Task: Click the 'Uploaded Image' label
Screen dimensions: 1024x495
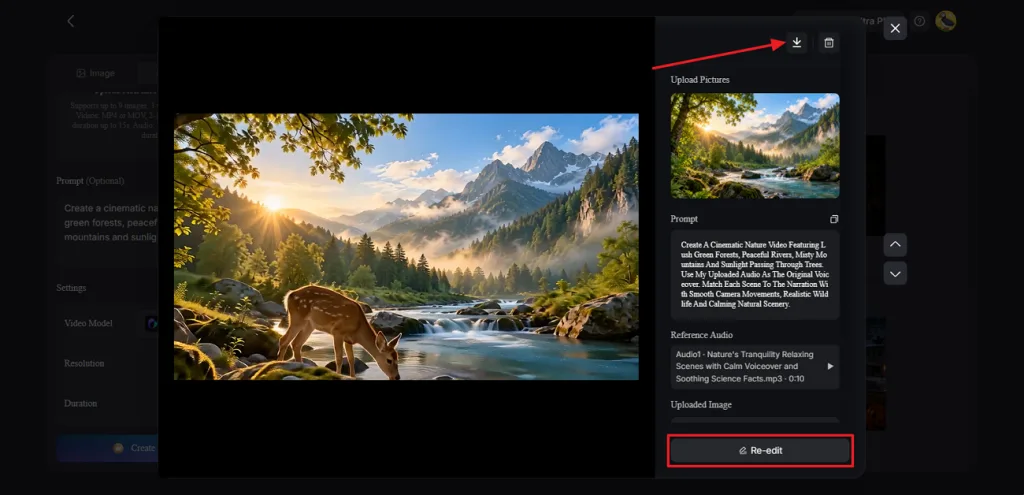Action: [701, 405]
